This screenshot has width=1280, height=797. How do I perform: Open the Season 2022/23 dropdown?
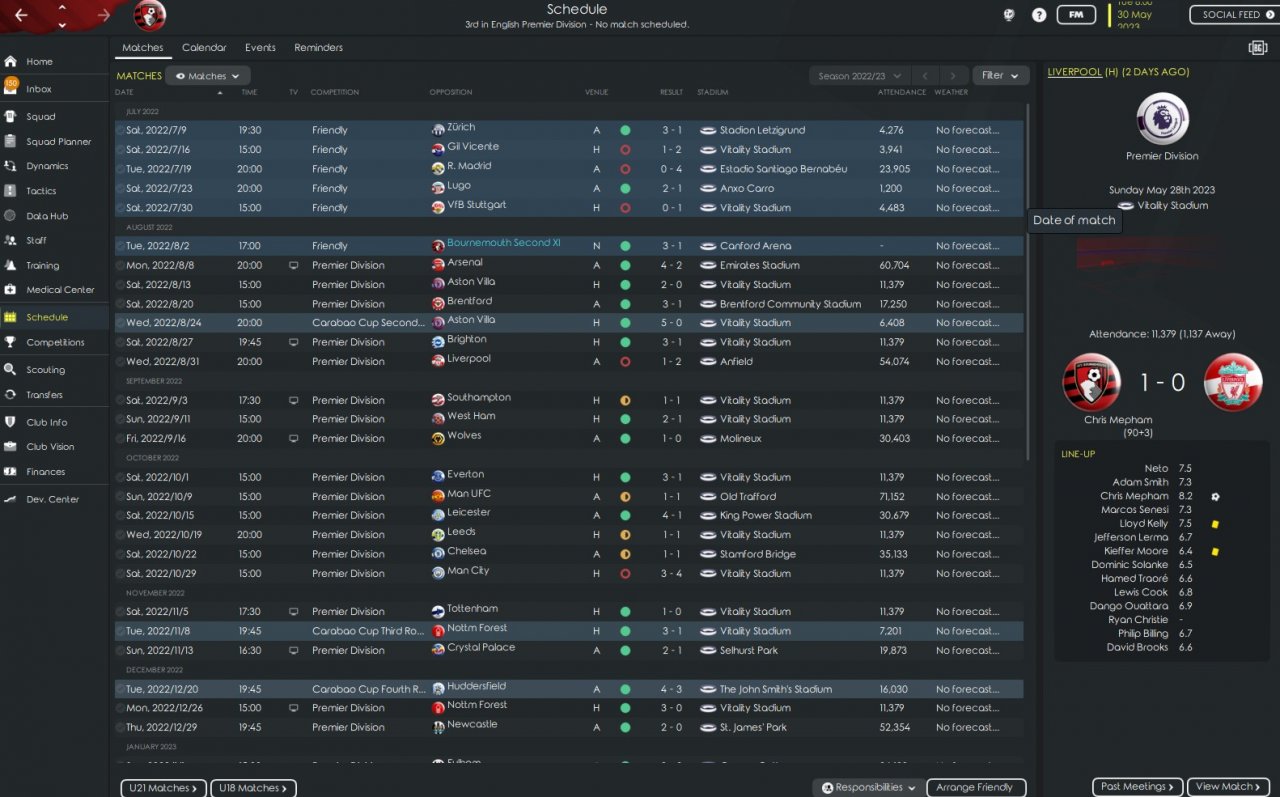[860, 76]
